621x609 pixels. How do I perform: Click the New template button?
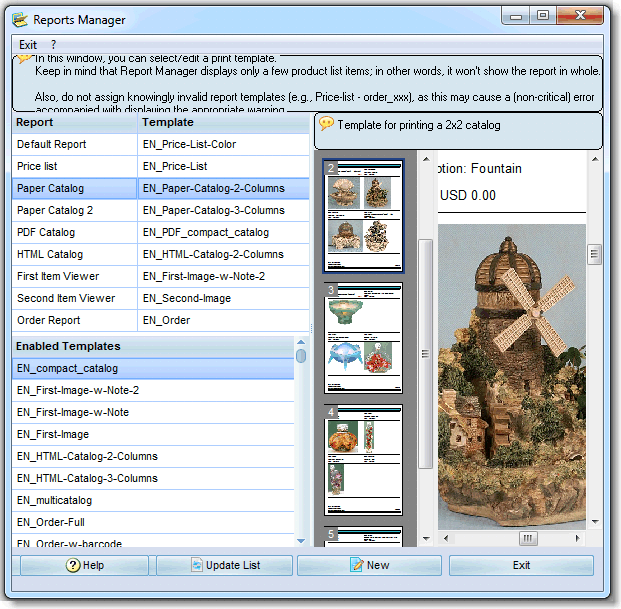click(x=369, y=565)
